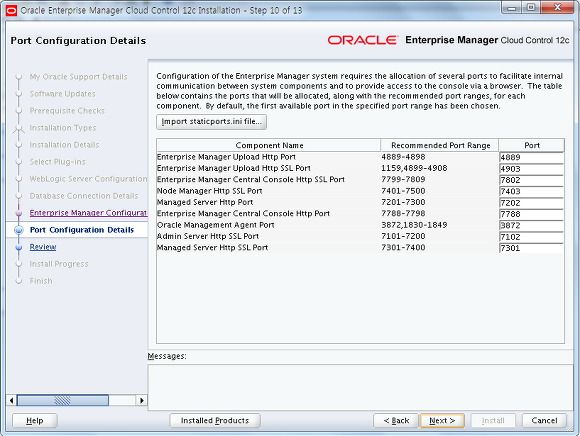Click the Install Progress step
Image resolution: width=580 pixels, height=436 pixels.
coord(59,264)
